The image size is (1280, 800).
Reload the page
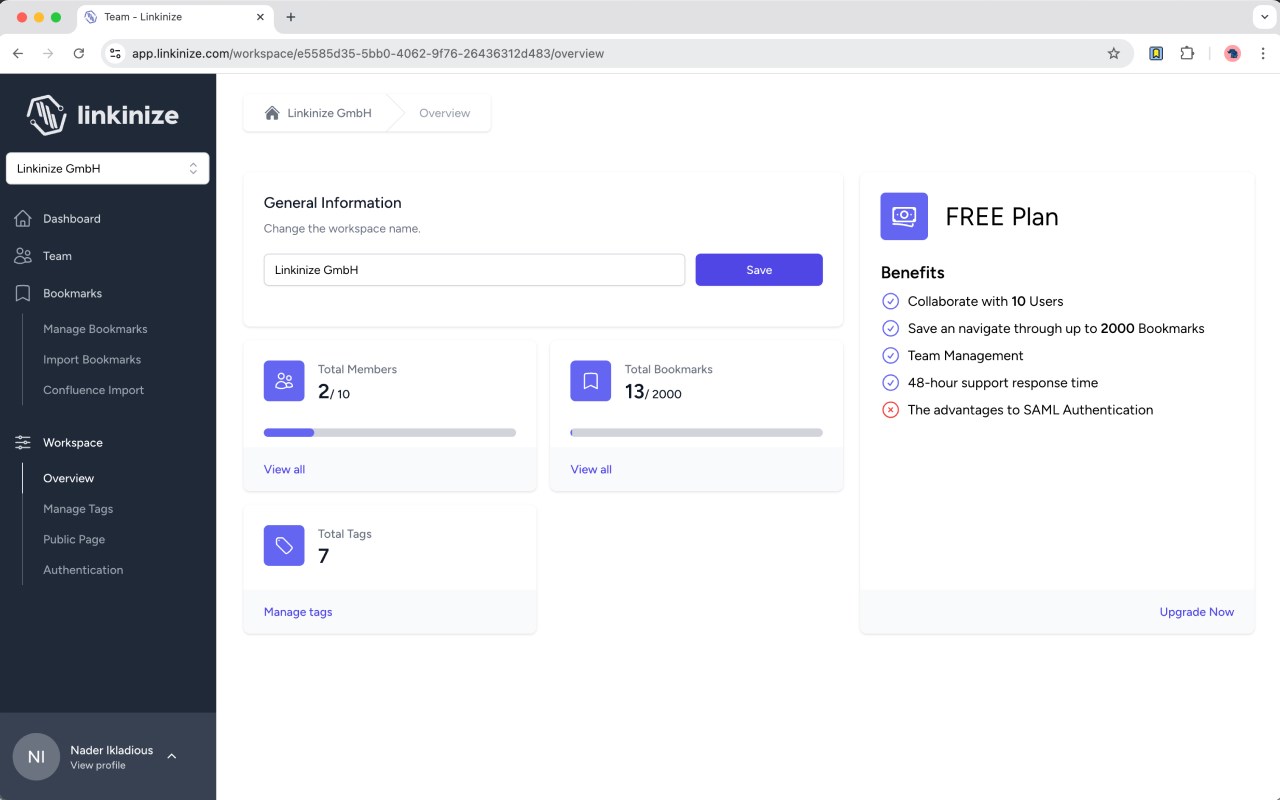pos(79,54)
